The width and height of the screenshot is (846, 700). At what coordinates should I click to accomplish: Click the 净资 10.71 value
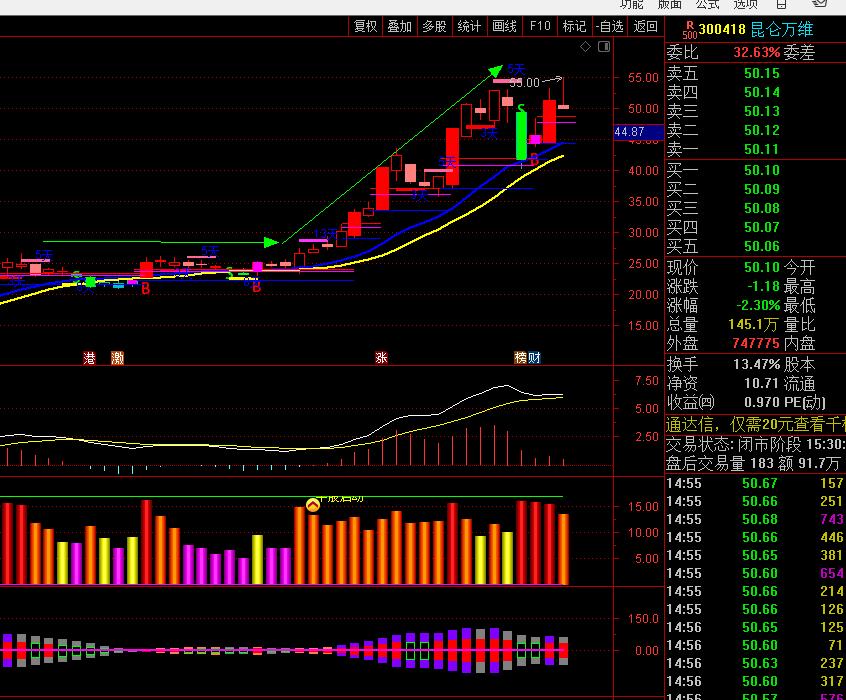[x=762, y=383]
